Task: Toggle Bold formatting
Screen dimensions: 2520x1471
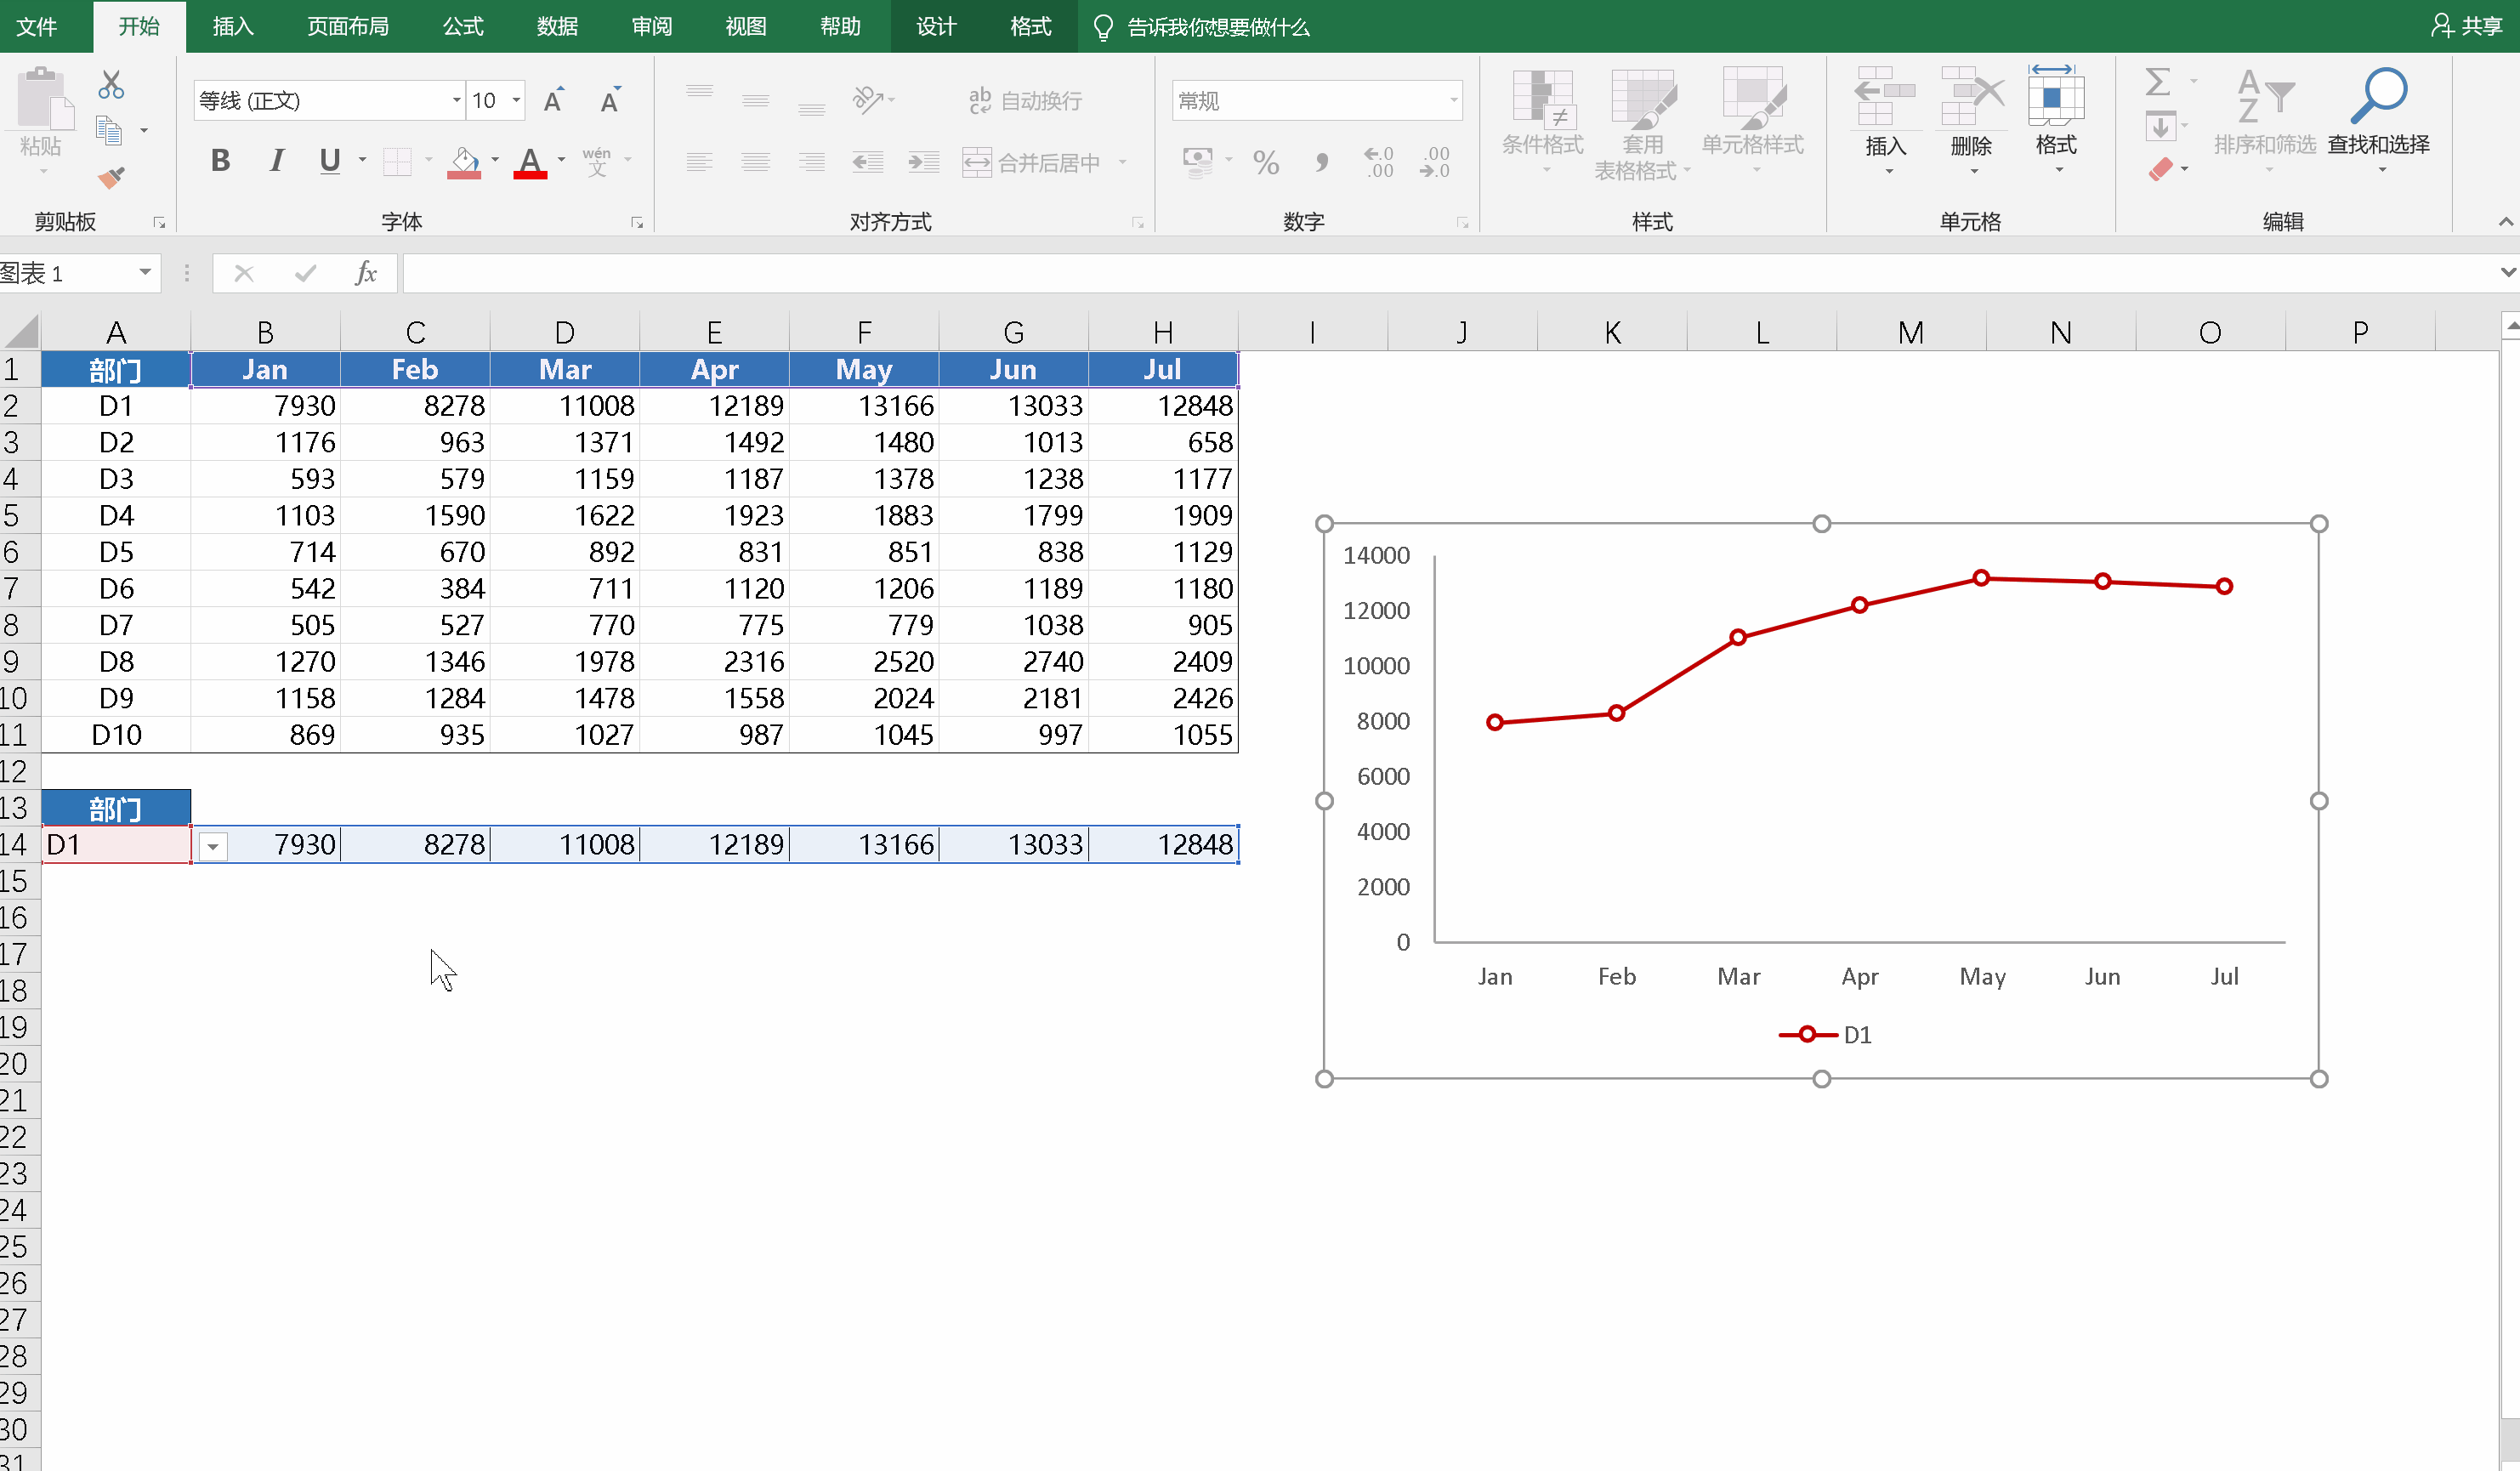Action: (x=220, y=161)
